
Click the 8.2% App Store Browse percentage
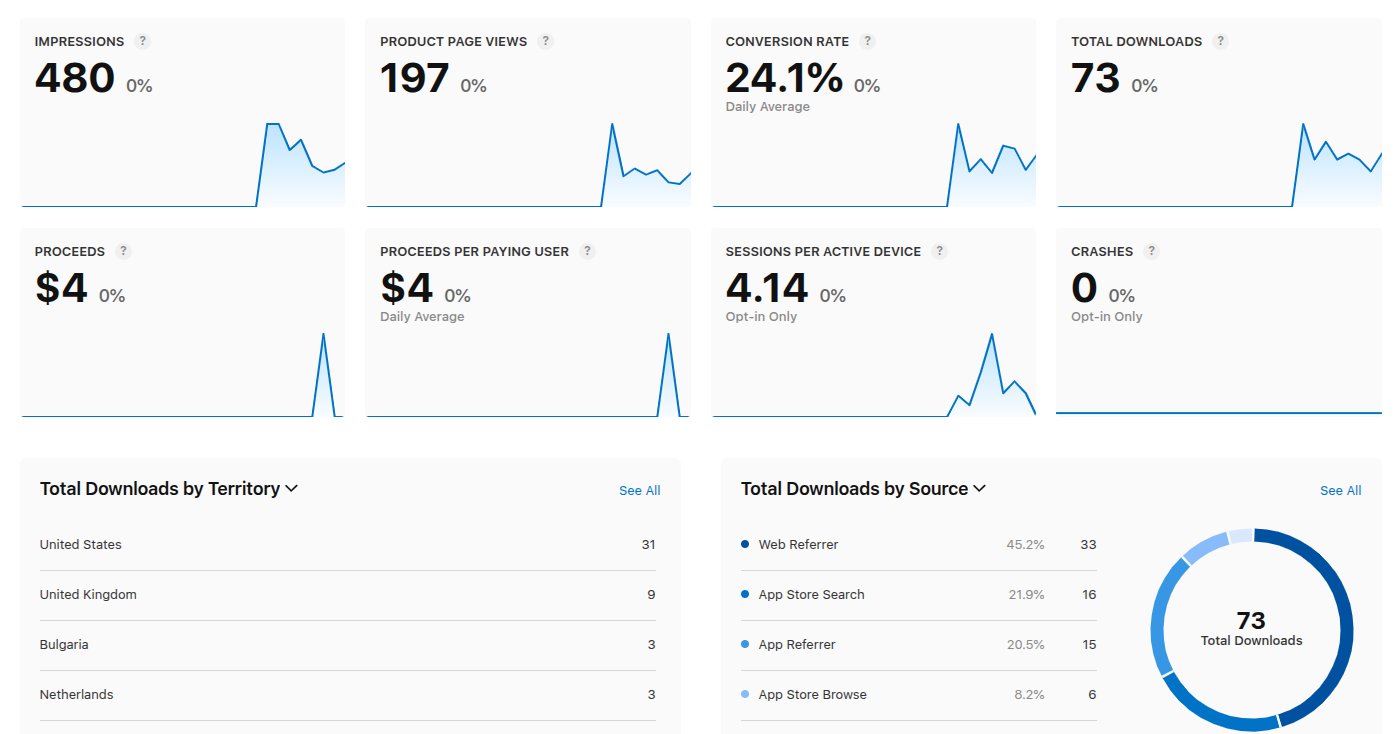pos(1029,695)
